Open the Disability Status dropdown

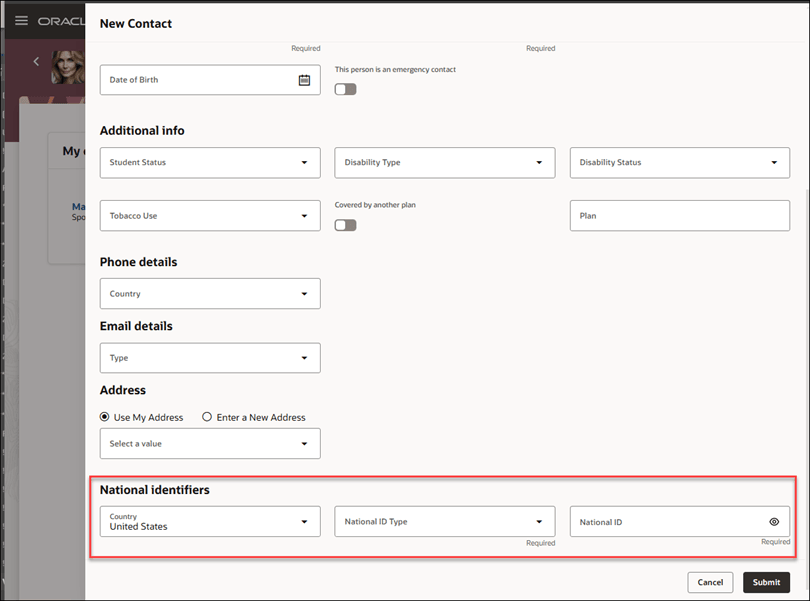click(x=680, y=163)
